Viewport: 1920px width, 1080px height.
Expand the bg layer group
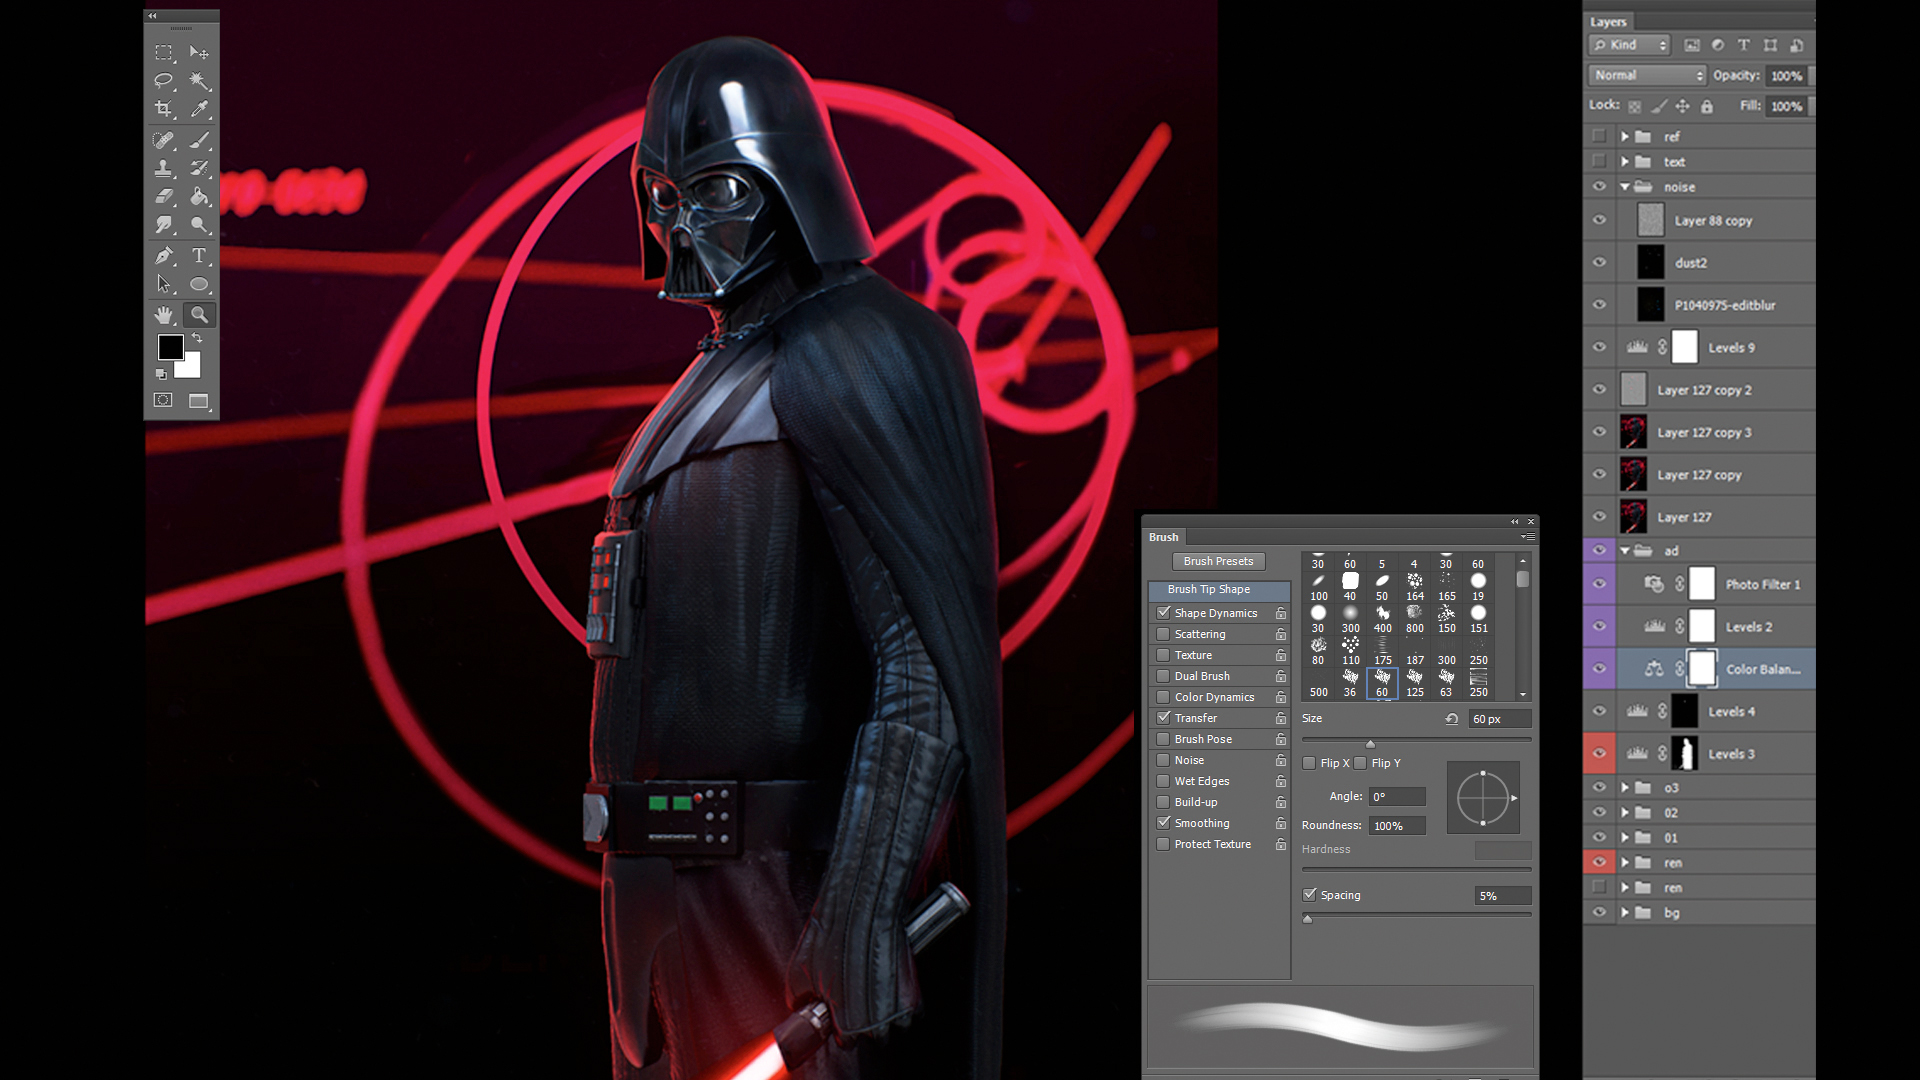(x=1625, y=913)
